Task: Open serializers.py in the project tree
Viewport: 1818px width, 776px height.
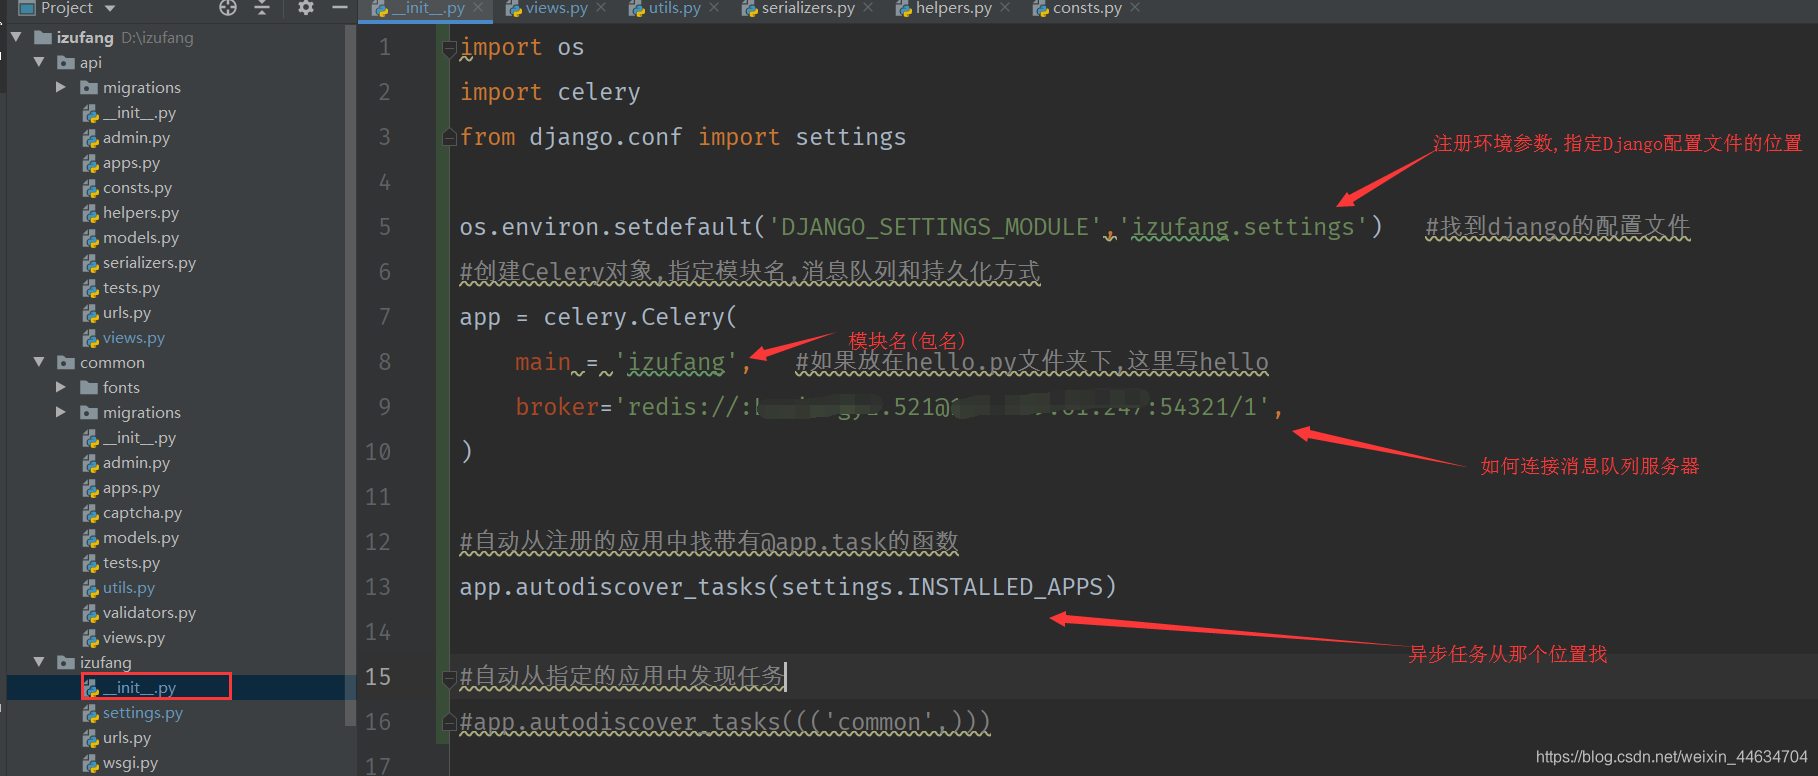Action: coord(149,262)
